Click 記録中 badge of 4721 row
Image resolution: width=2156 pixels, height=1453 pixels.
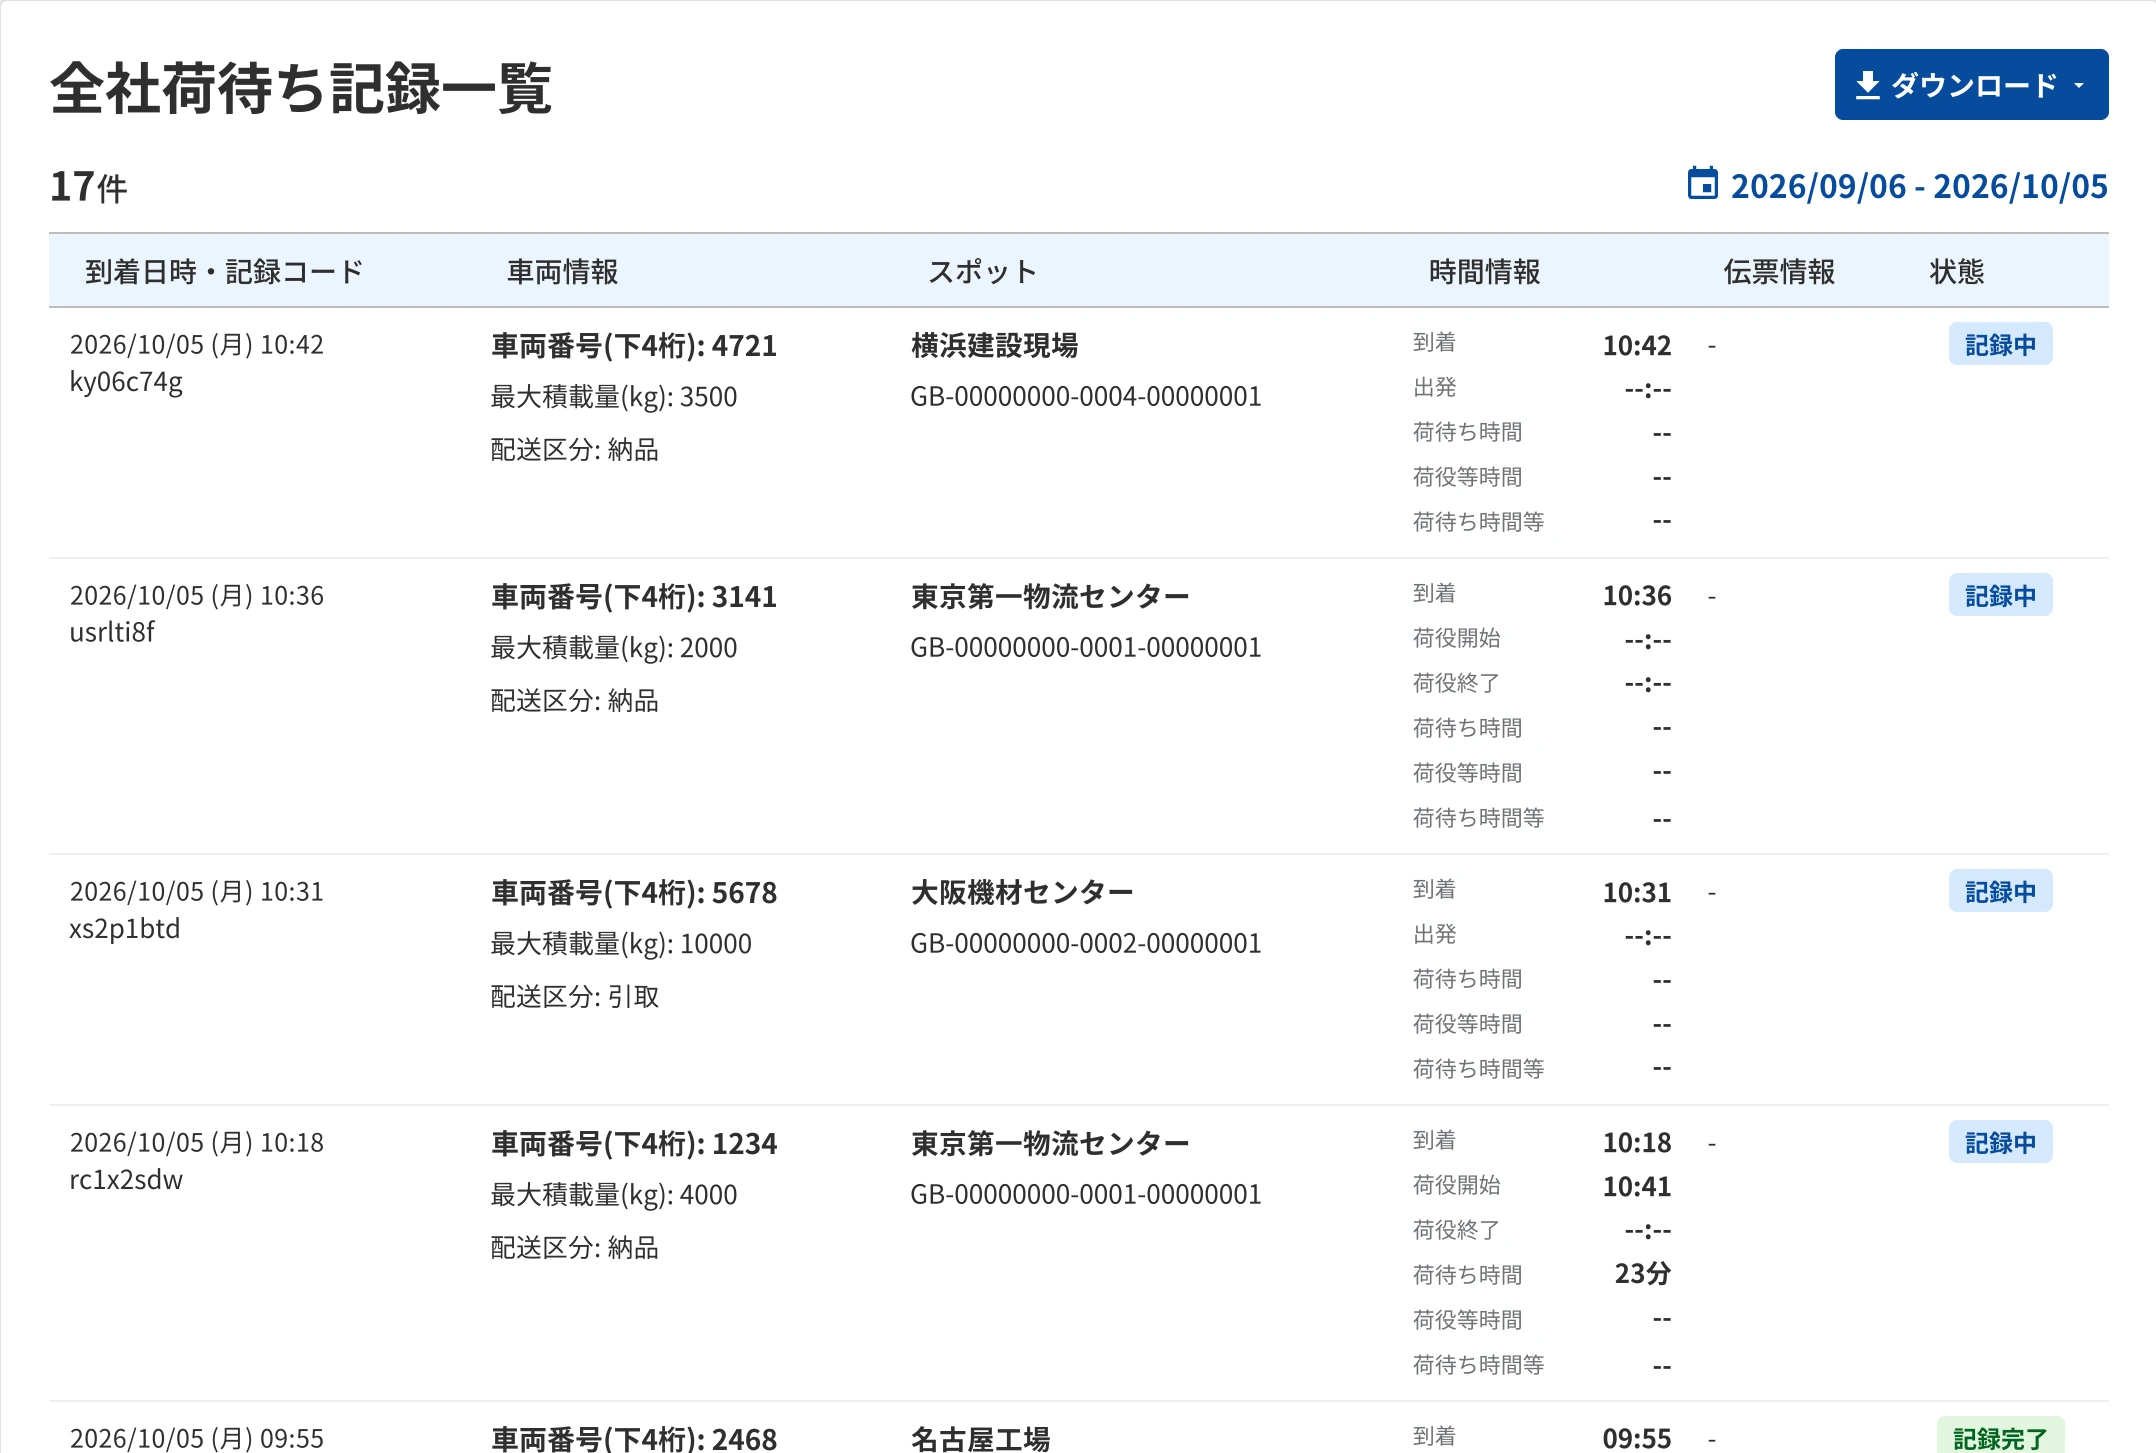pyautogui.click(x=2000, y=344)
